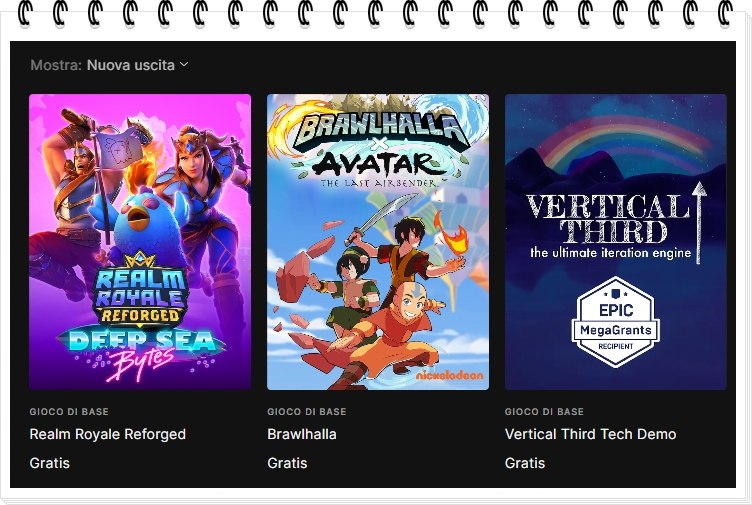Open Realm Royale Reforged cover art

point(140,242)
